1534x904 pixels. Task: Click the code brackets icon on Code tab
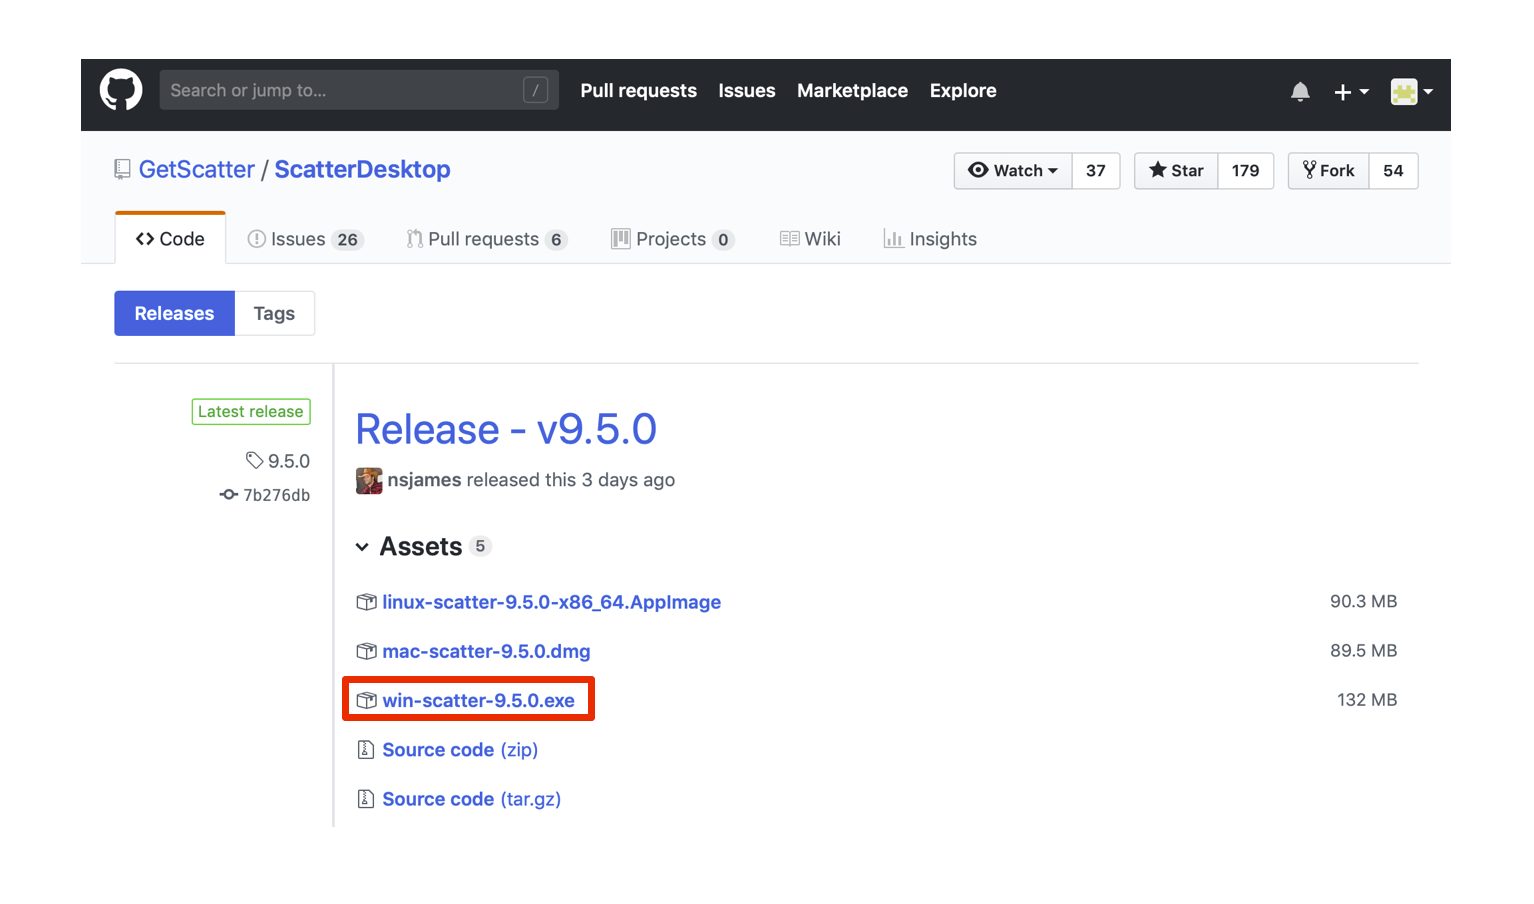coord(145,239)
